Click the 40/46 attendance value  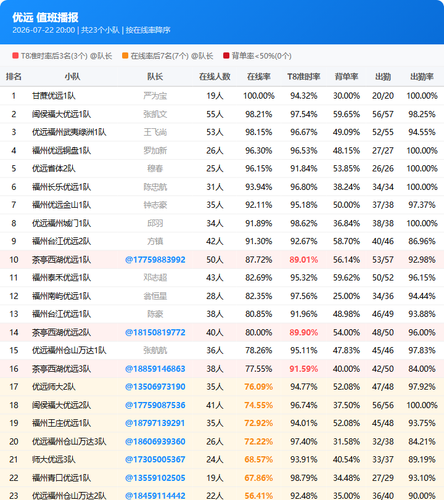point(383,241)
